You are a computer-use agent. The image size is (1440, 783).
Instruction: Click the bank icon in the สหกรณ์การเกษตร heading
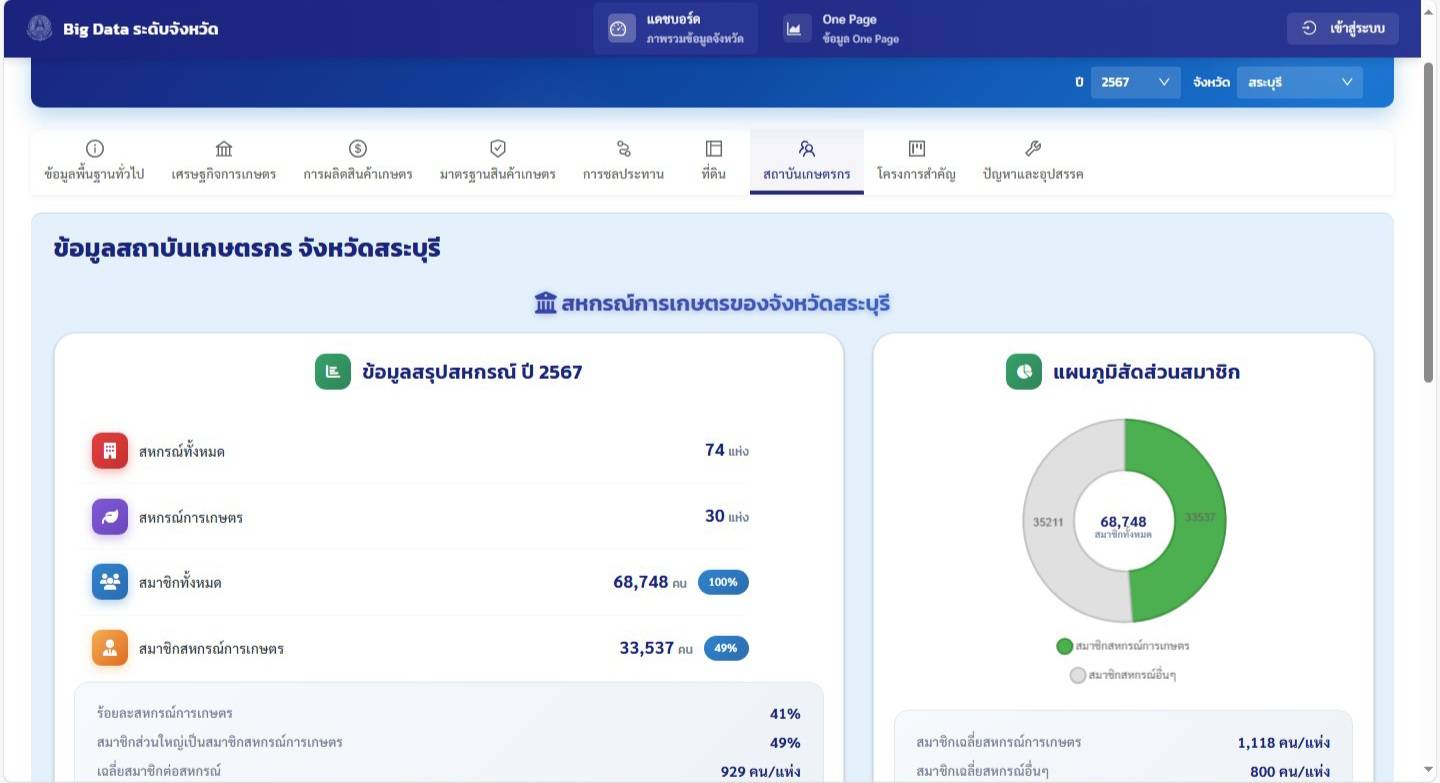click(545, 303)
